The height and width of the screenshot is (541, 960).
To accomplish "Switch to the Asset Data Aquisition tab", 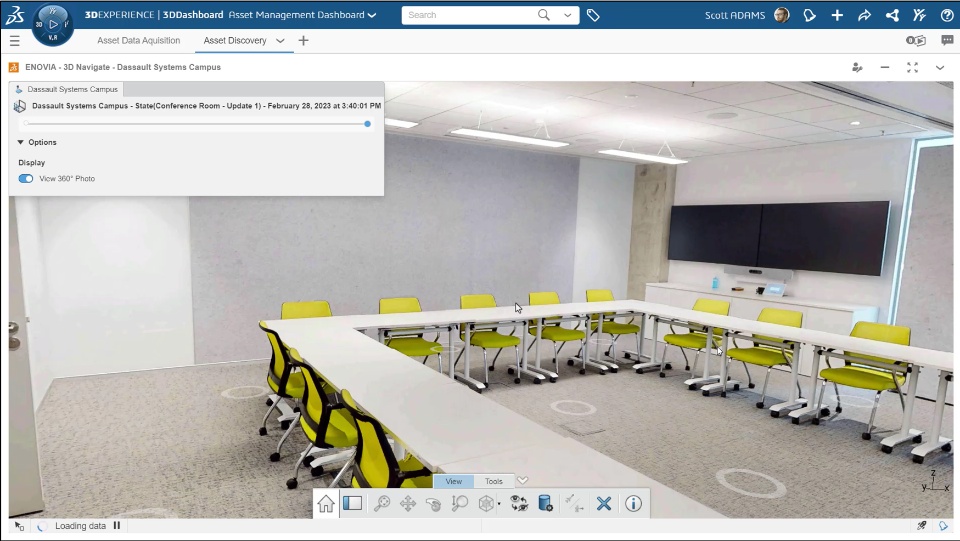I will point(139,40).
